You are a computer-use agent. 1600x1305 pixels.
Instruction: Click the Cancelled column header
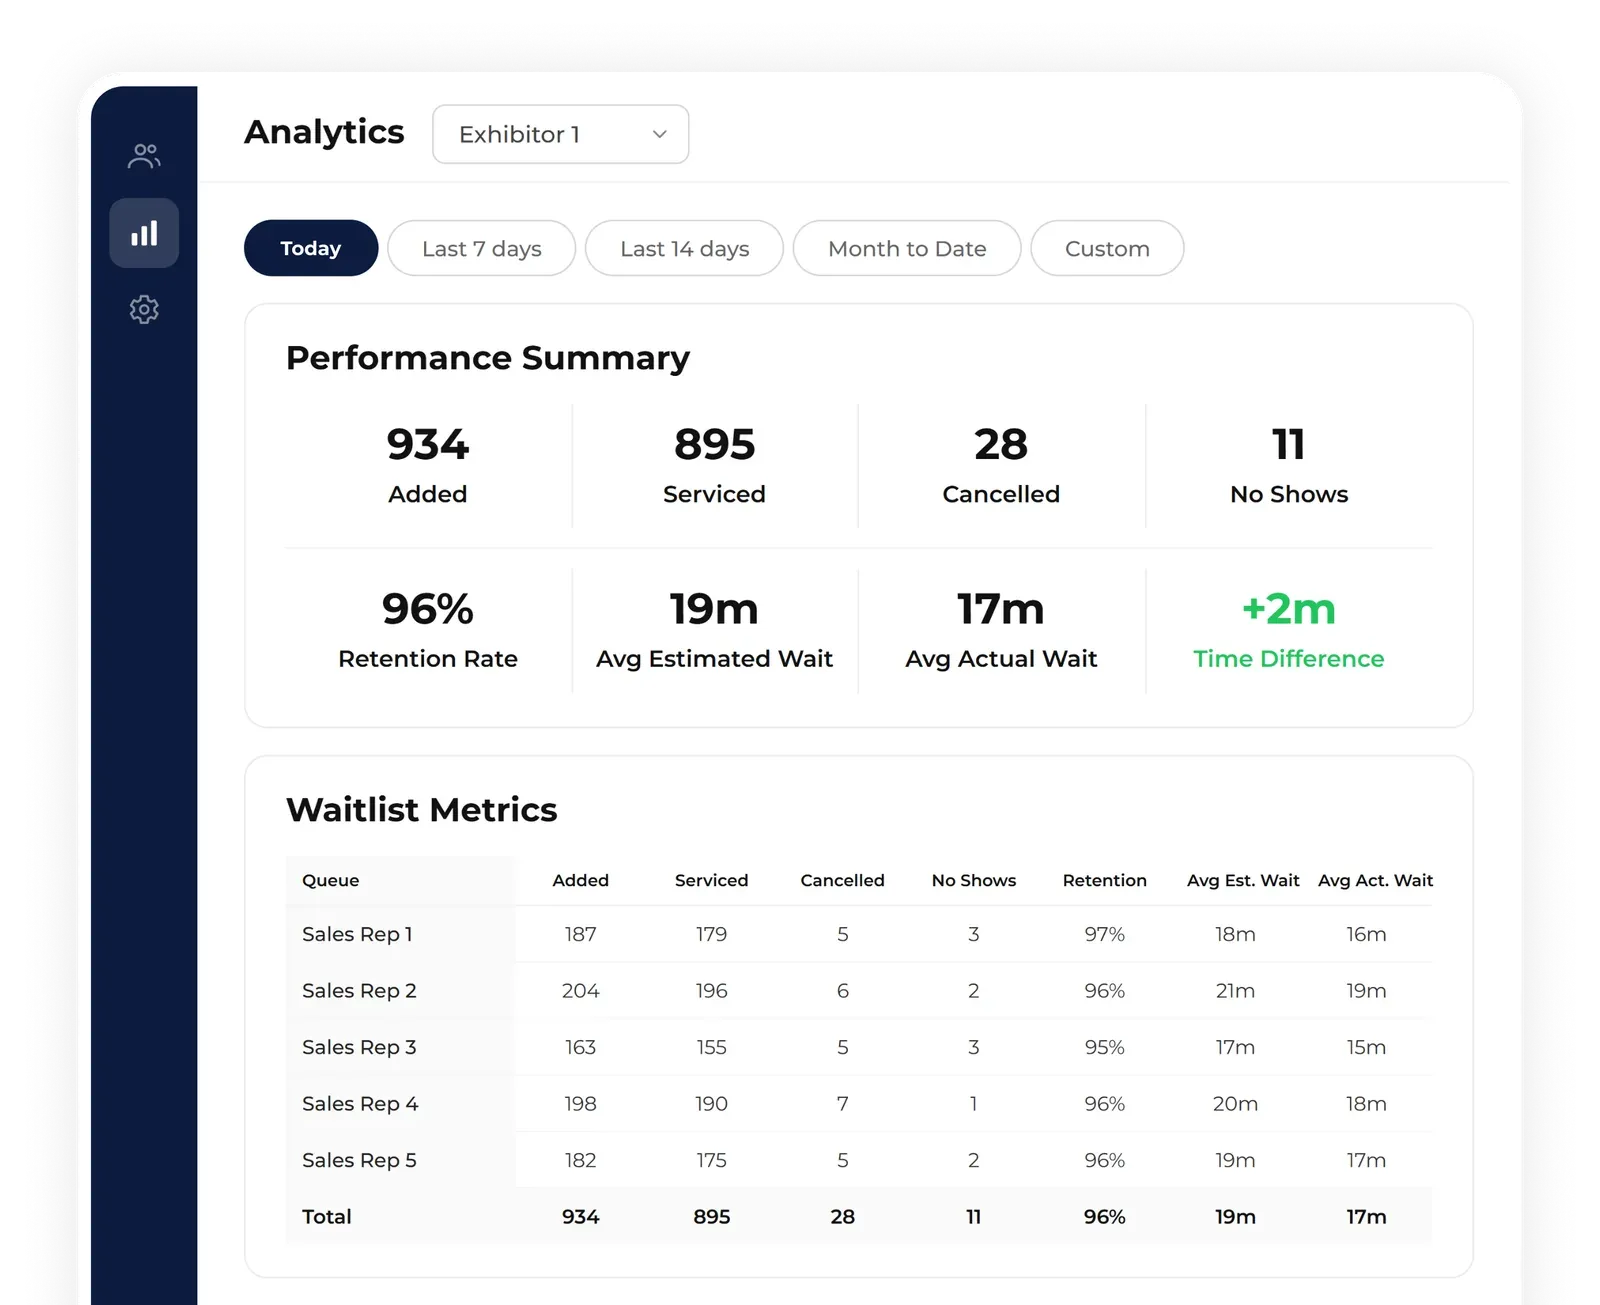point(843,880)
